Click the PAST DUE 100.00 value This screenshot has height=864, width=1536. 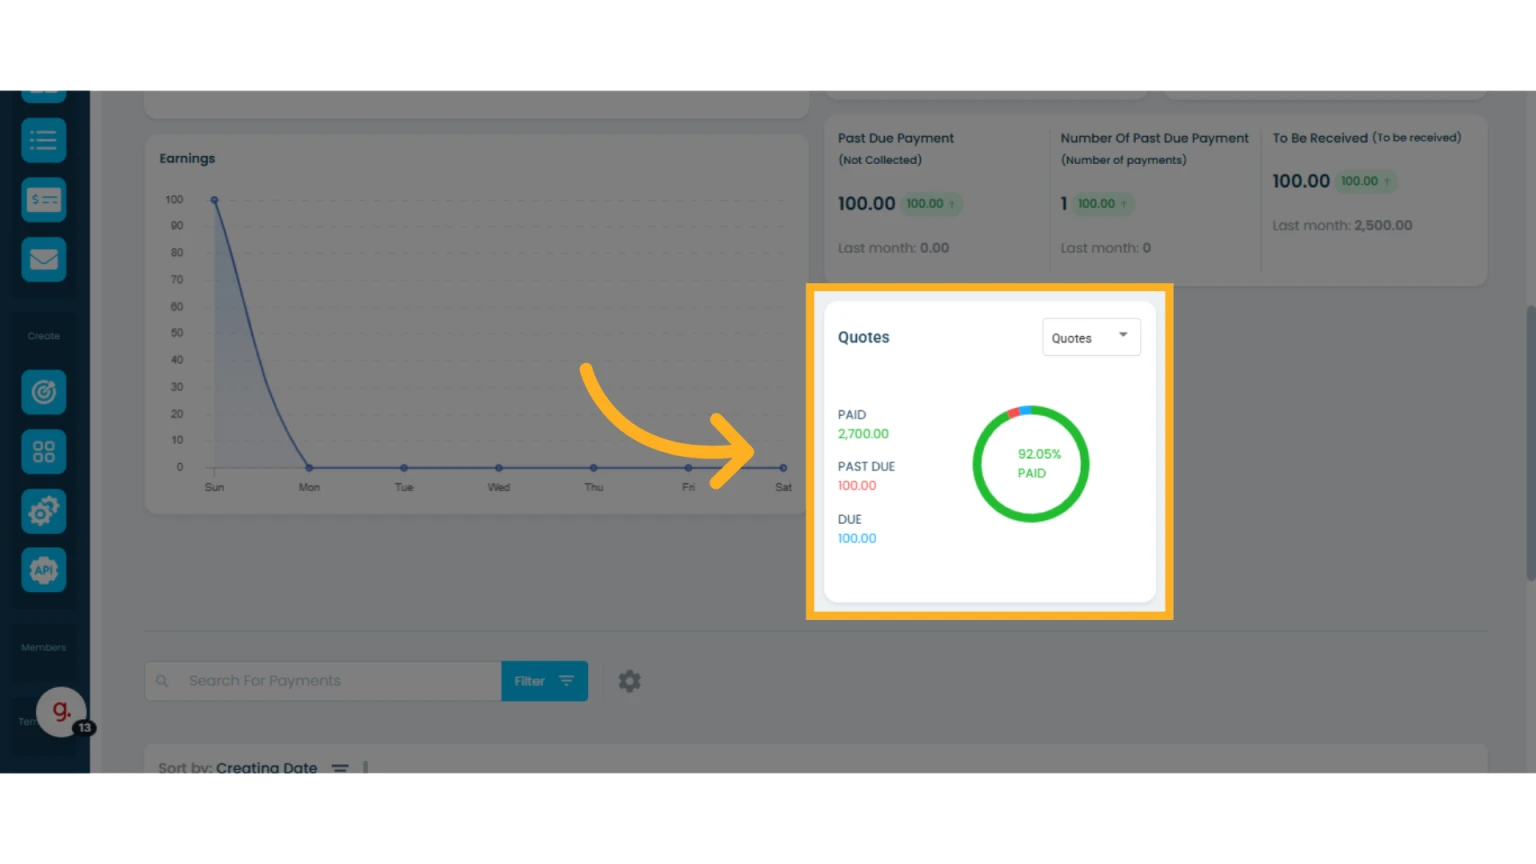(x=857, y=486)
